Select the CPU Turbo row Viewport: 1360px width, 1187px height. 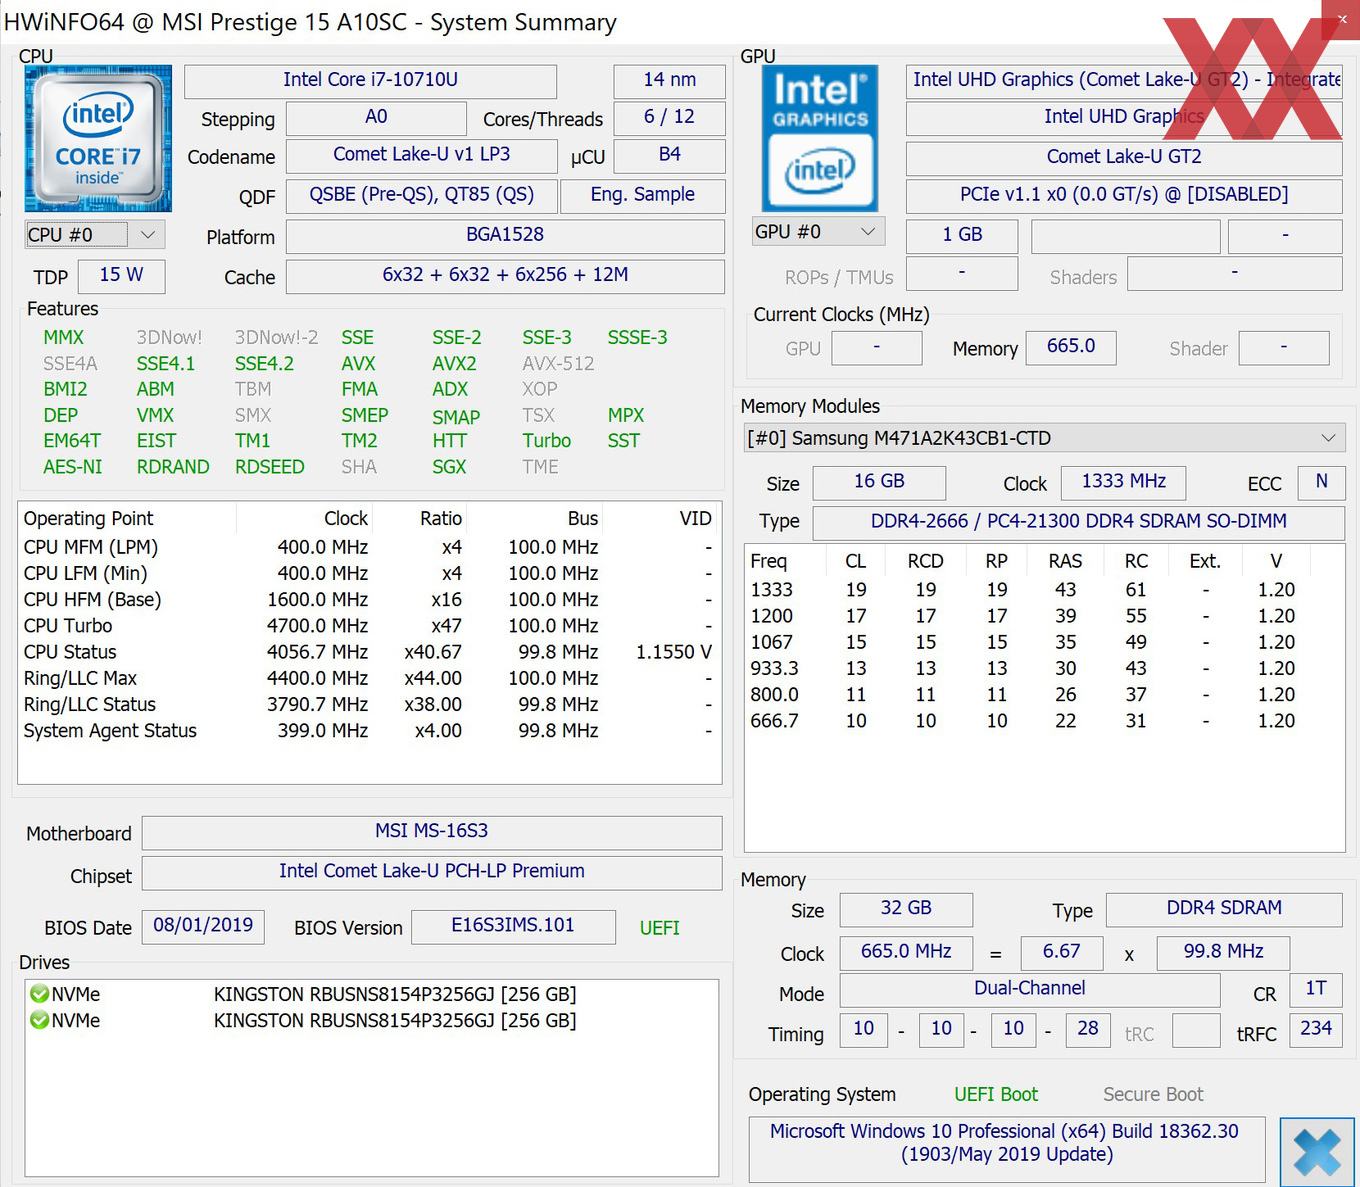pos(369,625)
